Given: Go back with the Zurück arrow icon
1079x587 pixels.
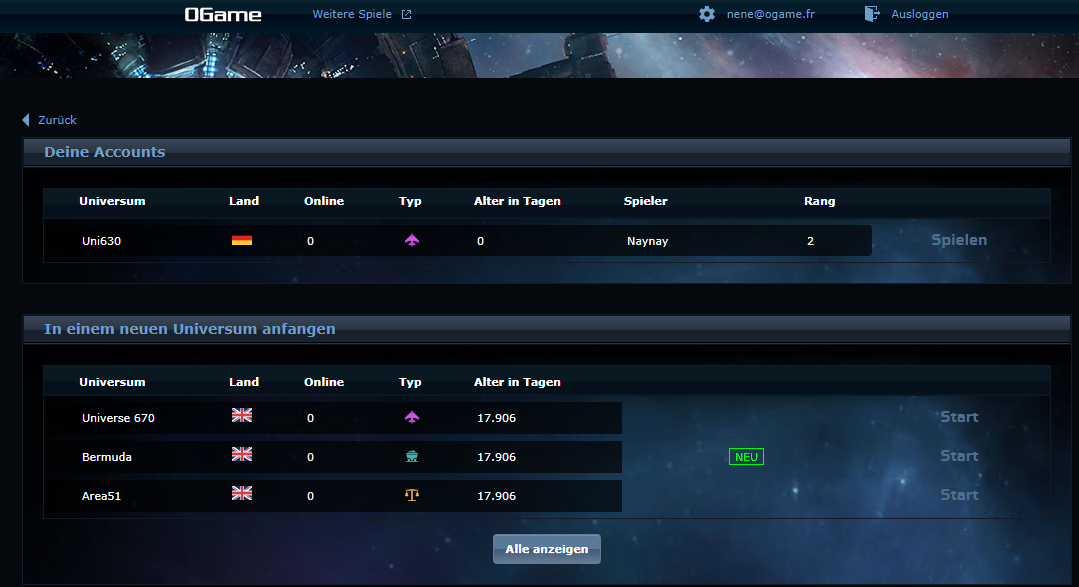Looking at the screenshot, I should 26,120.
